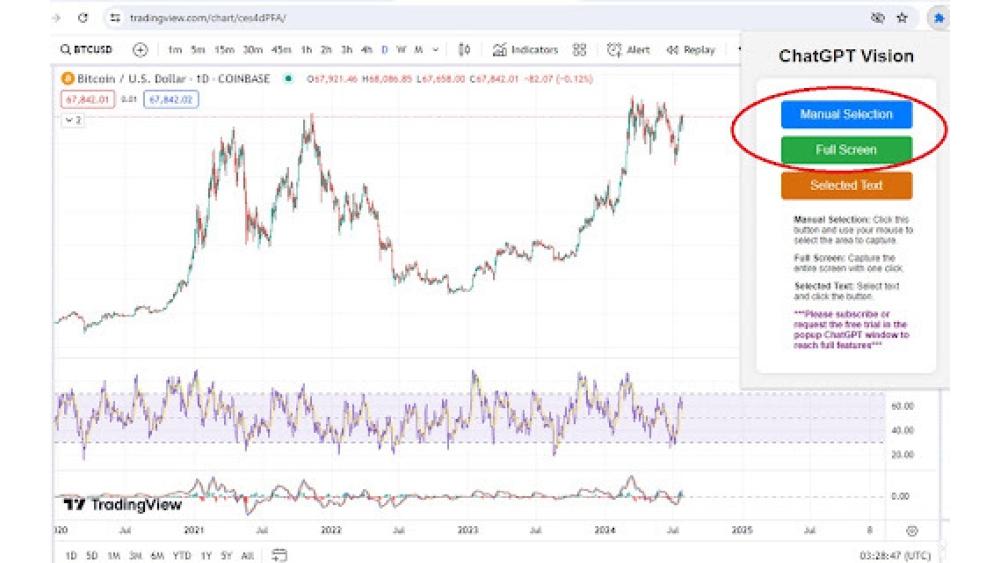The image size is (1000, 563).
Task: Expand the collapsed indicator legend chevron
Action: coord(72,120)
